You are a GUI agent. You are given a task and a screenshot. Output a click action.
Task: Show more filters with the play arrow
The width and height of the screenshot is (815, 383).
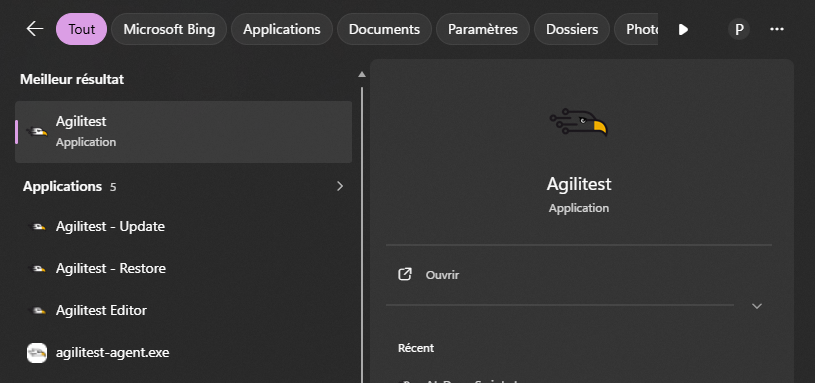coord(683,30)
